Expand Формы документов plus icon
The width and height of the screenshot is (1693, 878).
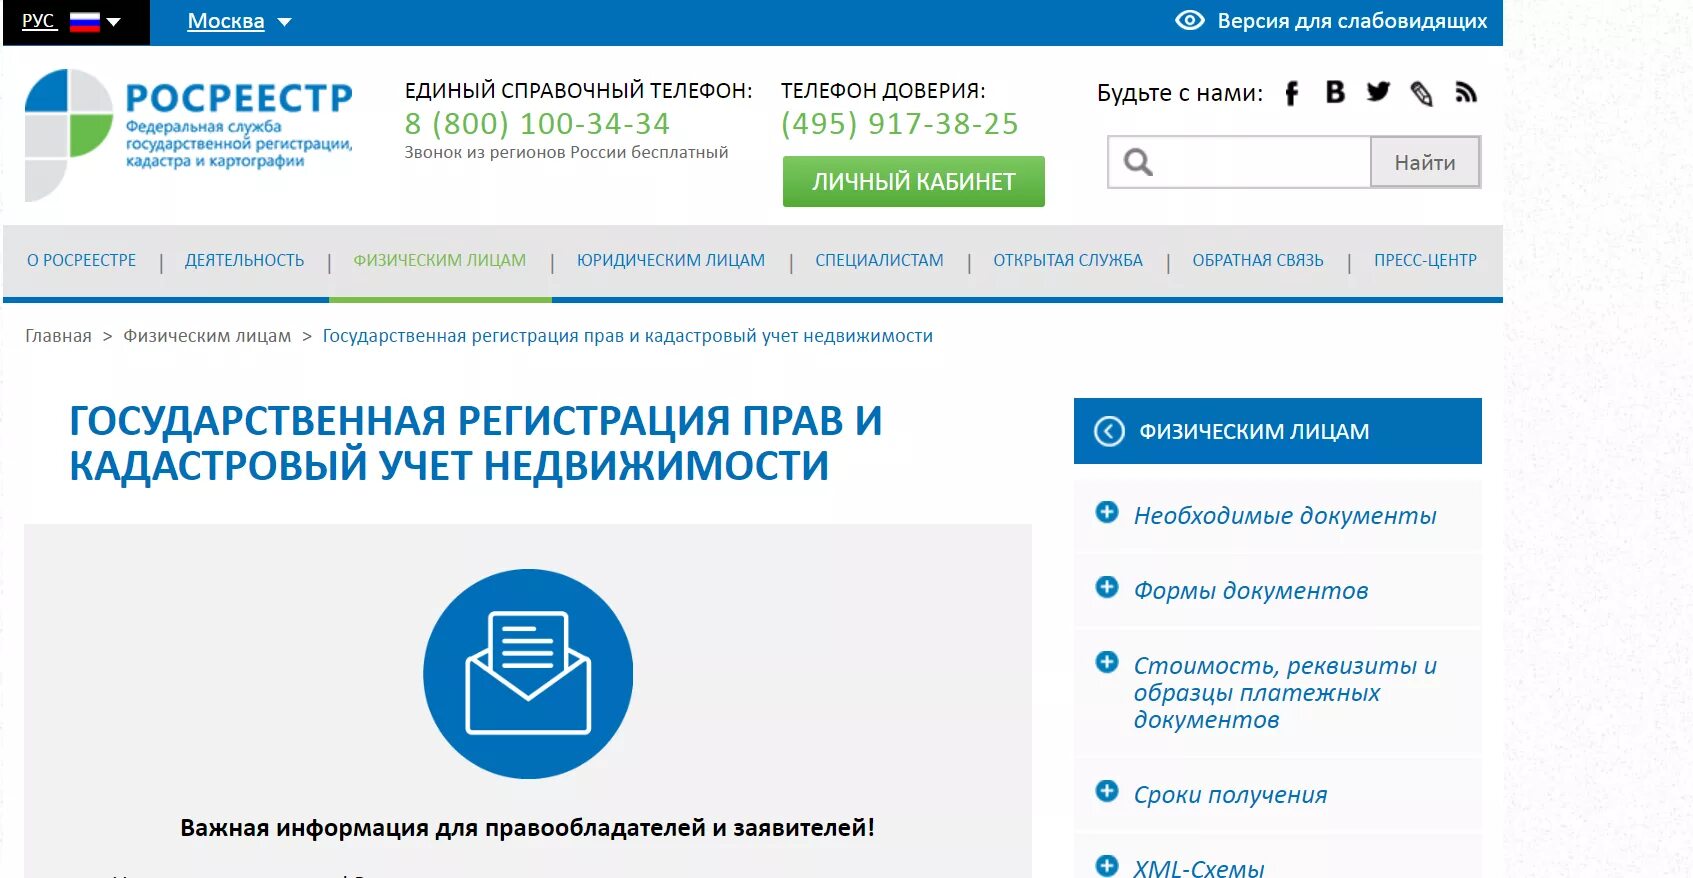1107,587
